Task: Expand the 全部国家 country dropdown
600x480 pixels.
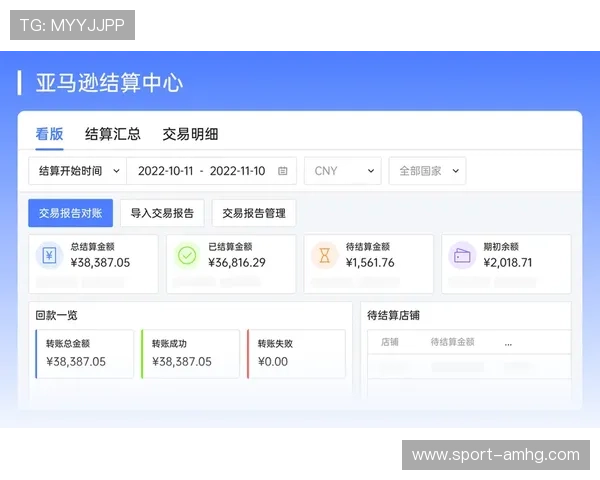Action: point(427,171)
